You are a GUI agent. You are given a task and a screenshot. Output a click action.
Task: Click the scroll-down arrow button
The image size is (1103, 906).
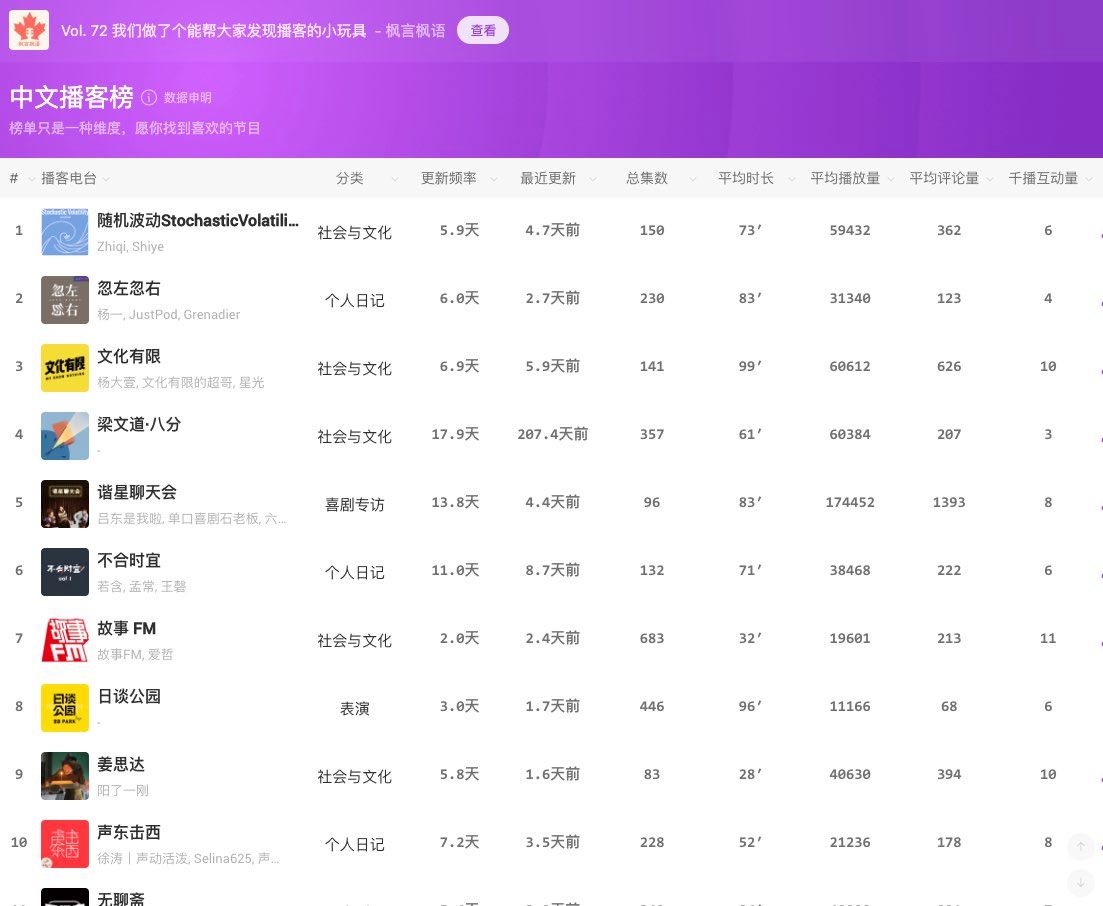pos(1080,883)
